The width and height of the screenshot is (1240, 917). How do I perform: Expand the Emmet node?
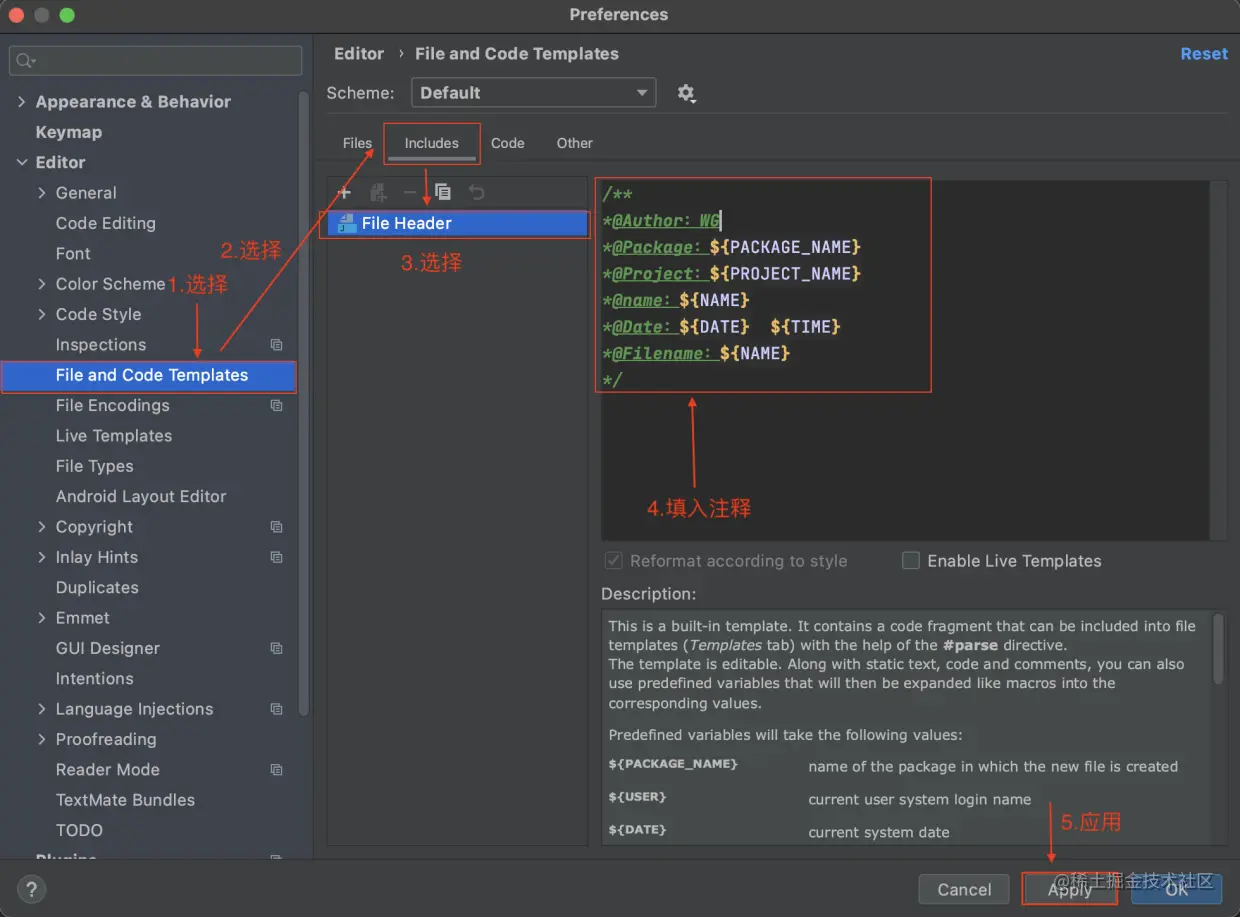click(42, 618)
